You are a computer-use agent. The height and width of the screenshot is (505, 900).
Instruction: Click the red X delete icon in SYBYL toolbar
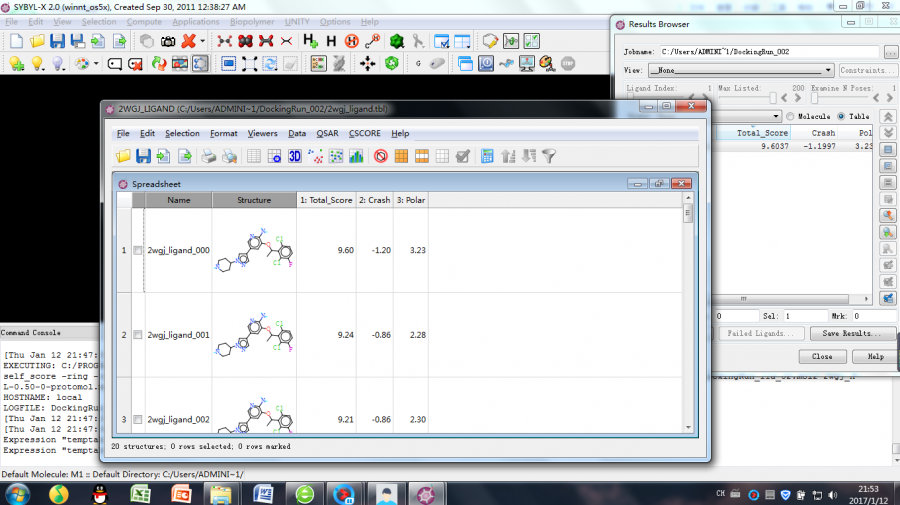pyautogui.click(x=188, y=41)
